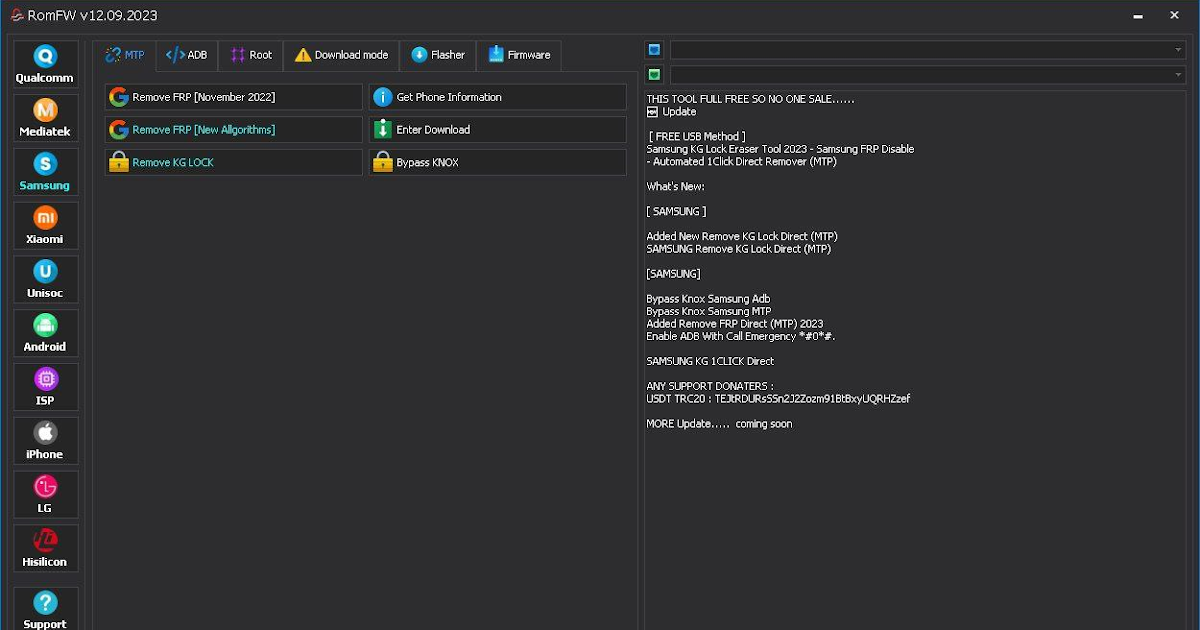This screenshot has width=1200, height=630.
Task: Open the Root tab
Action: pos(251,55)
